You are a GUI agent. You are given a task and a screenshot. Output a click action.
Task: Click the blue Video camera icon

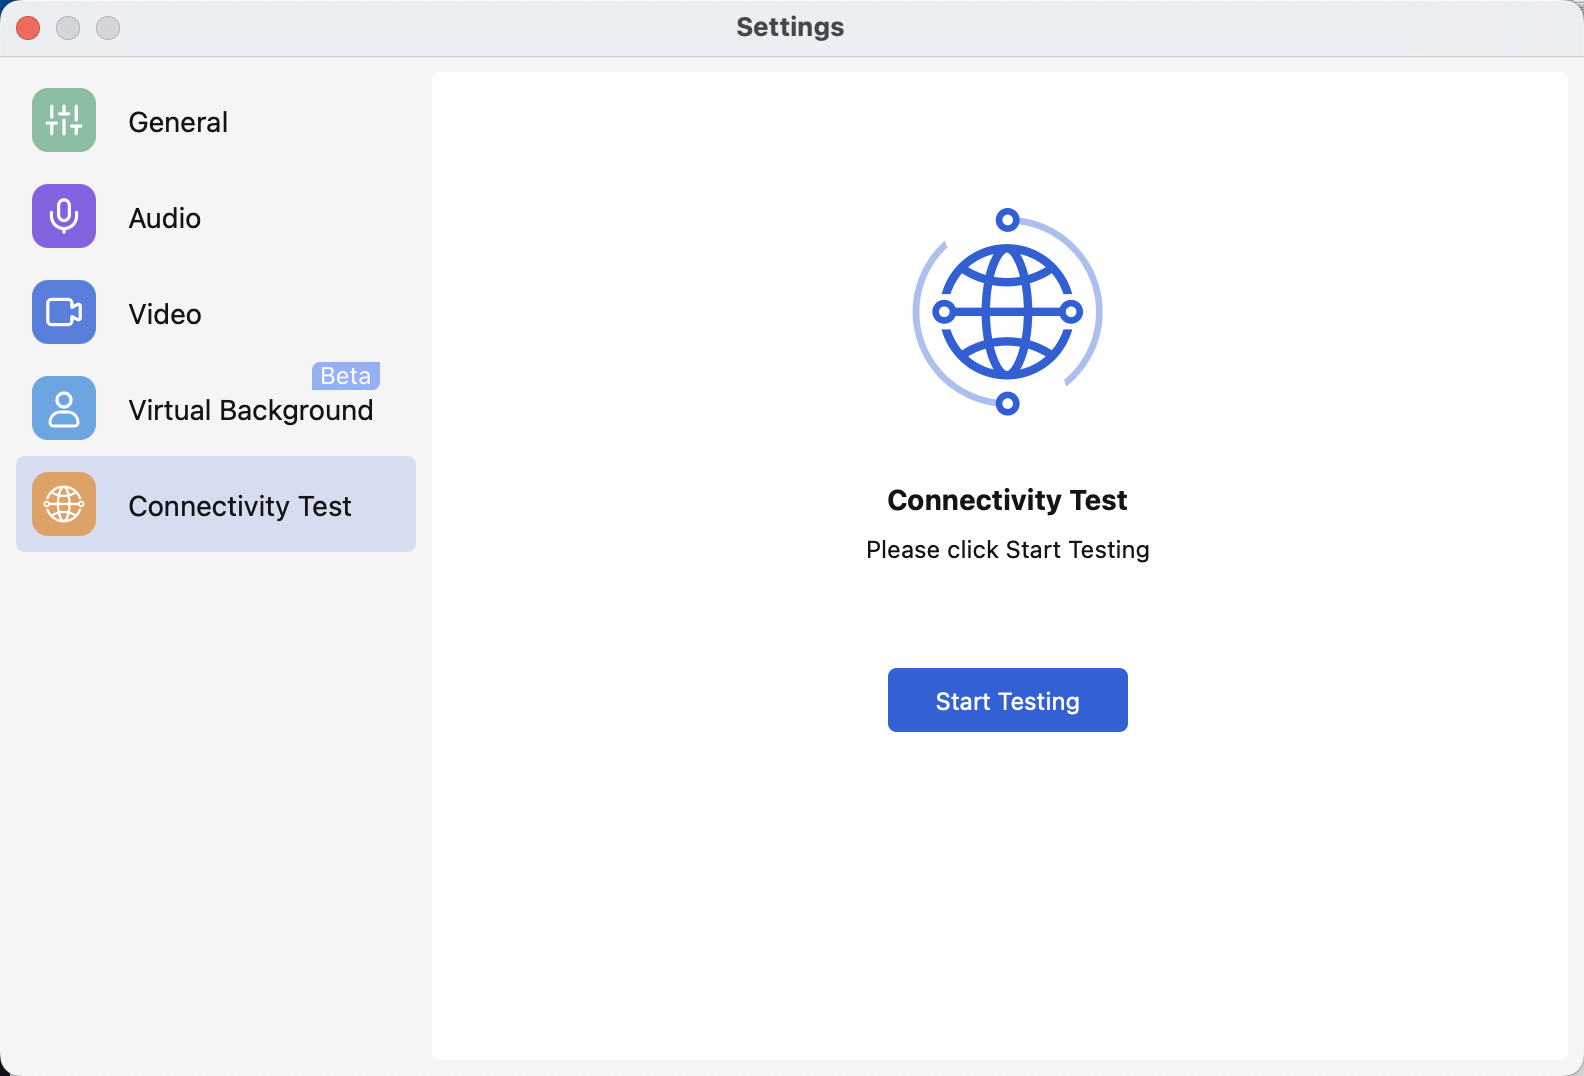pyautogui.click(x=64, y=312)
